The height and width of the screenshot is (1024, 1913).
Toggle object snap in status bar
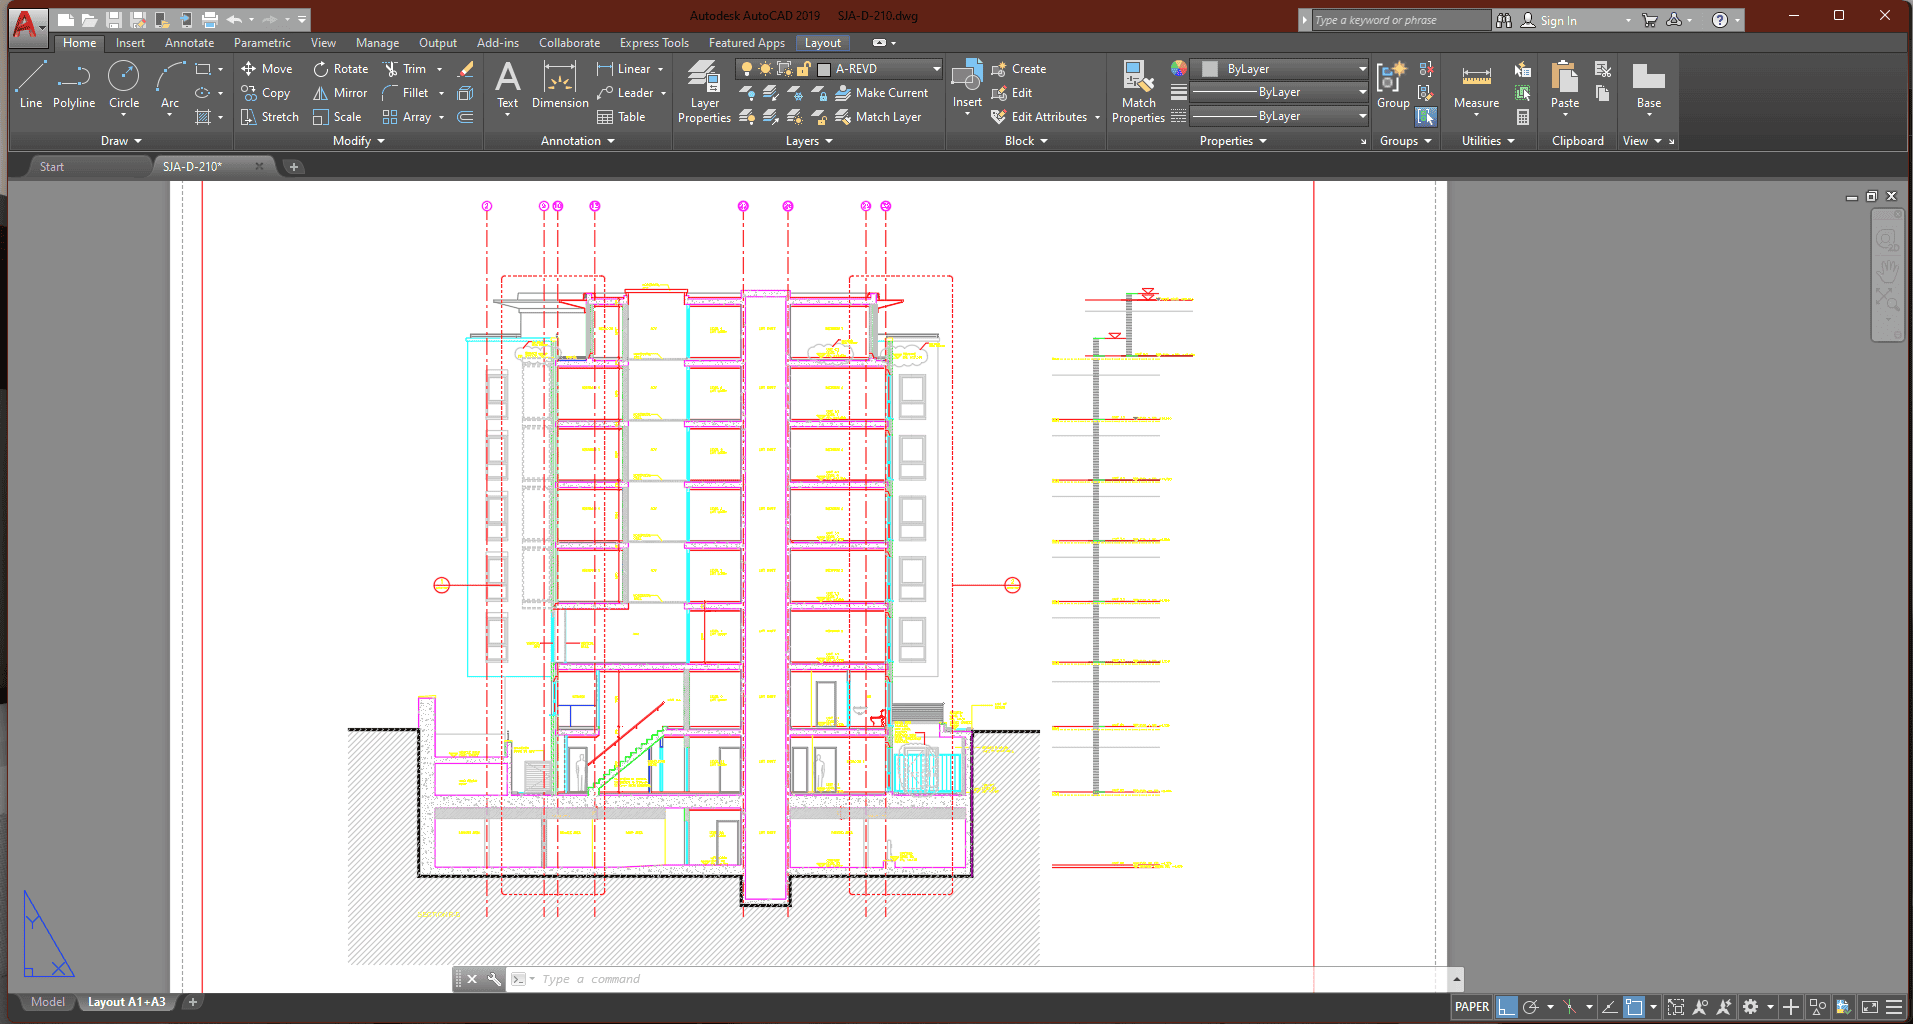point(1634,1007)
